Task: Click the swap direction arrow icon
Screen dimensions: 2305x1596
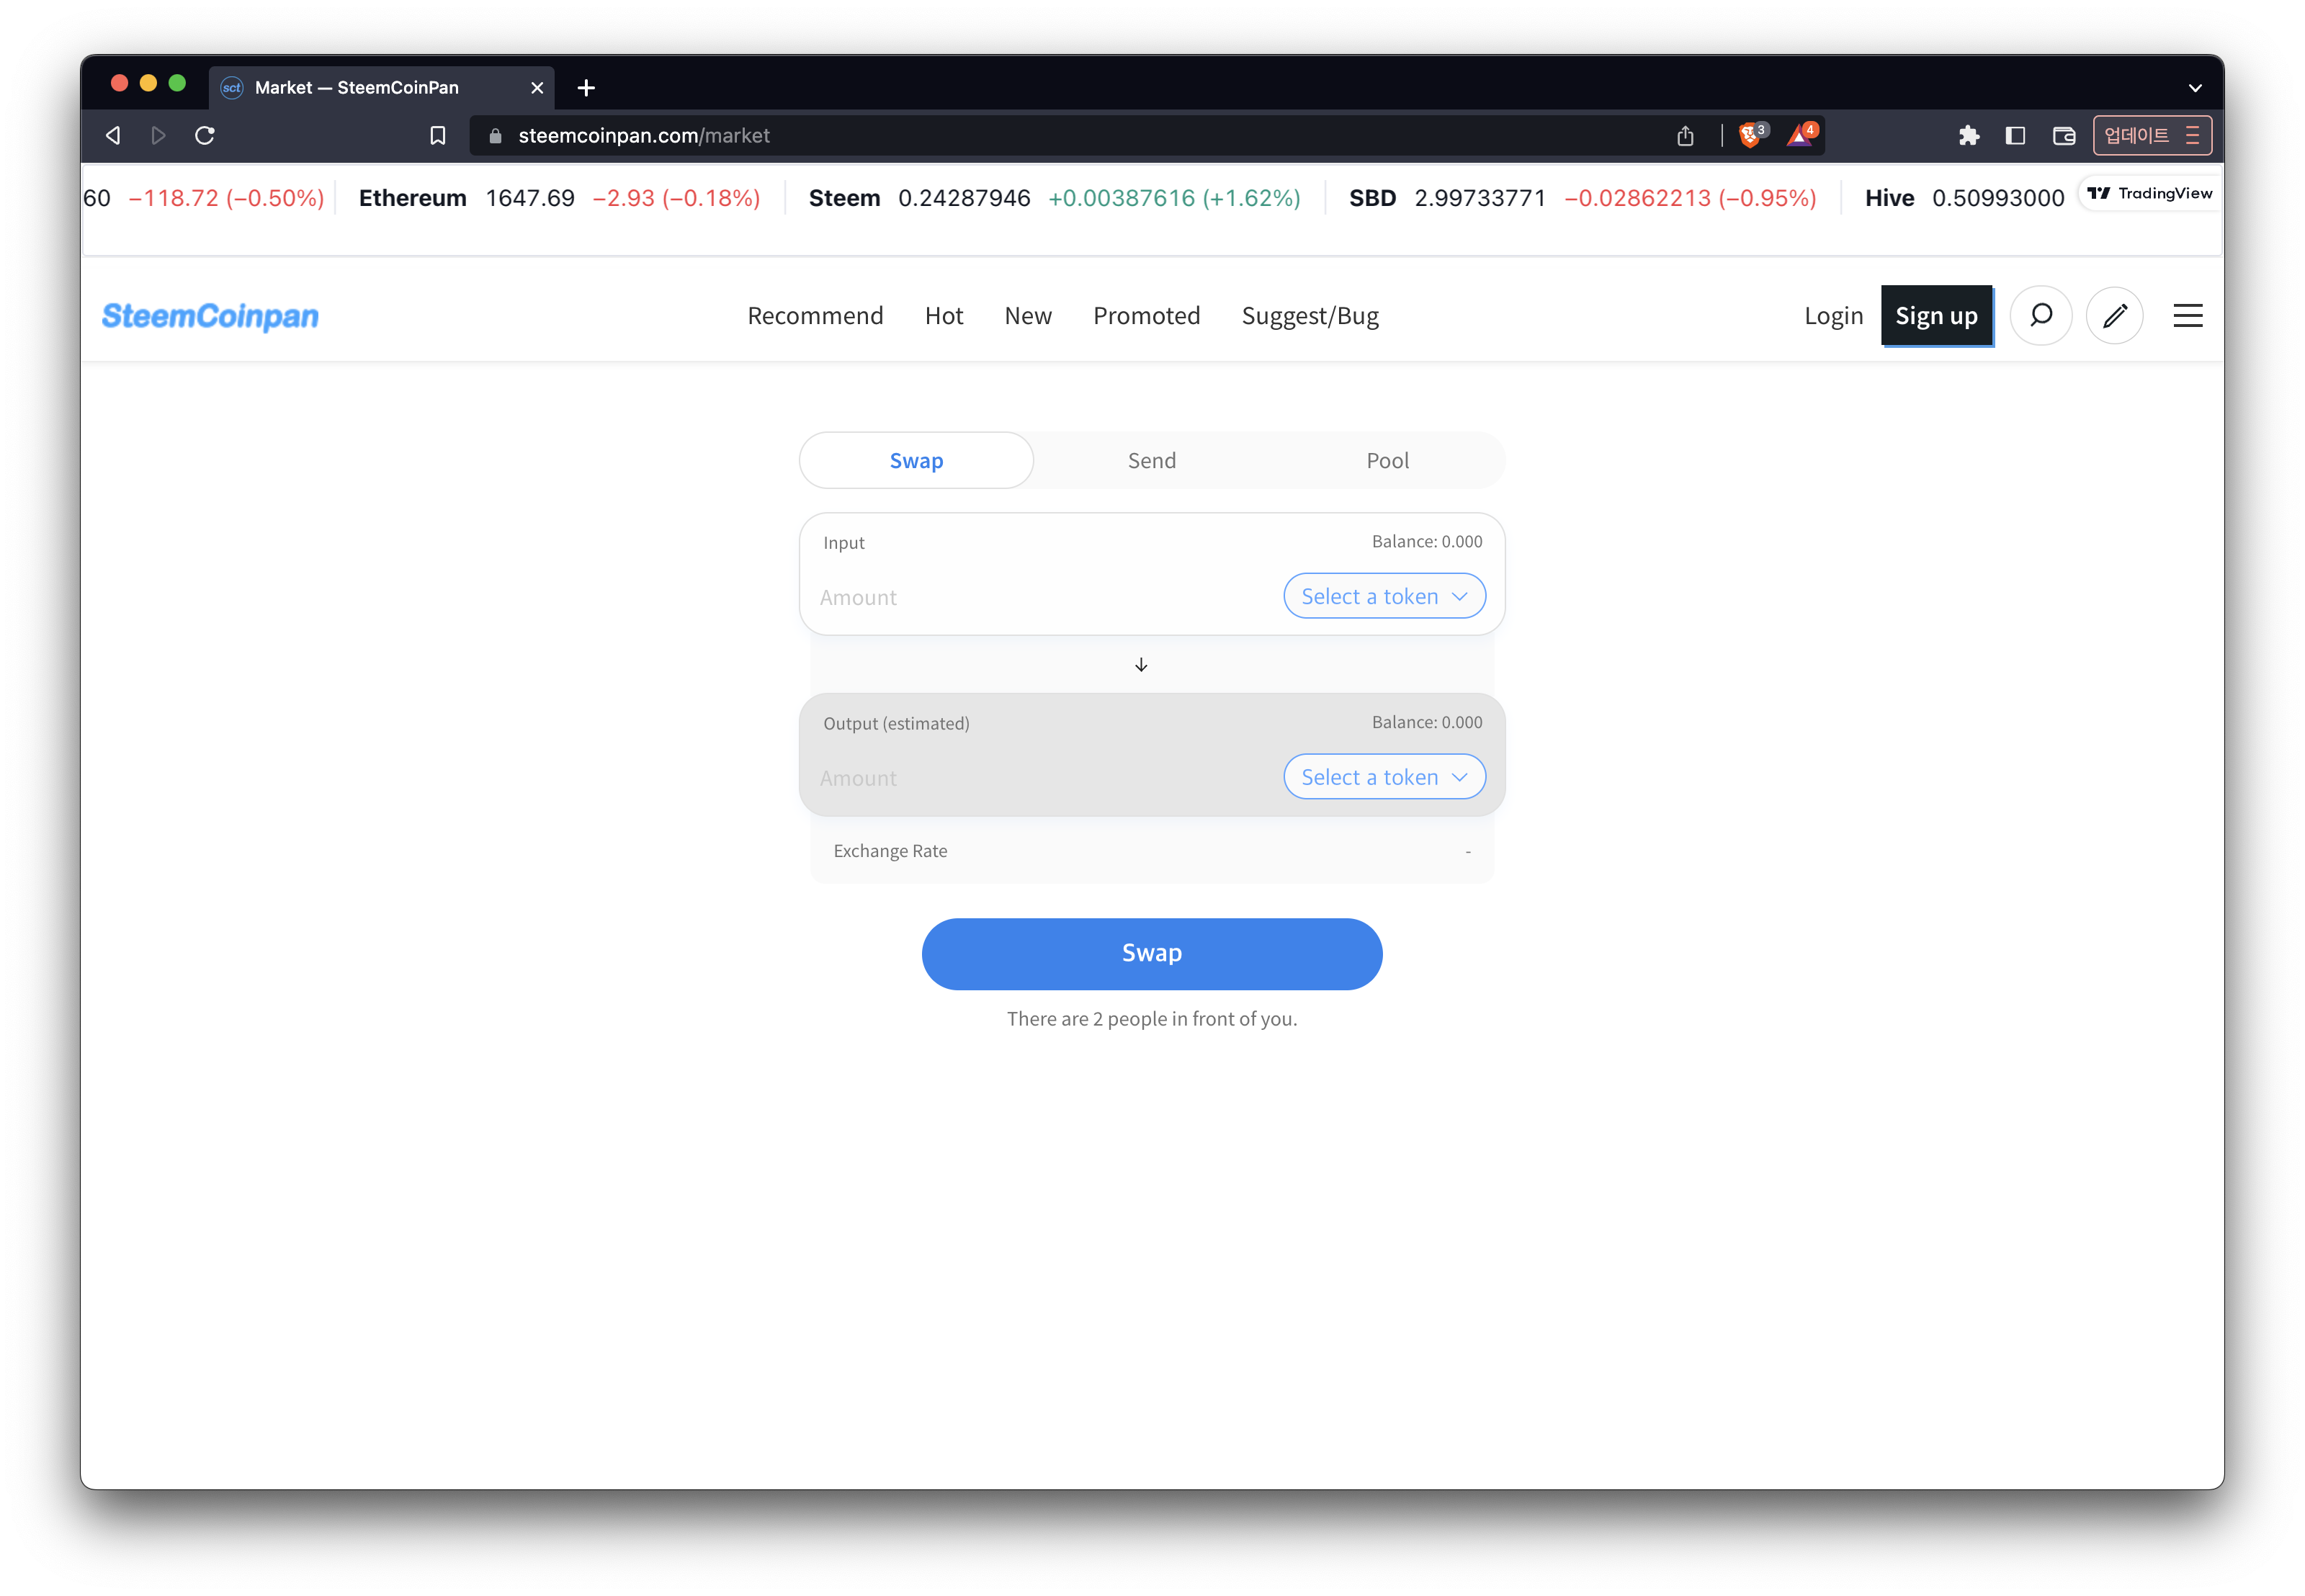Action: pyautogui.click(x=1141, y=665)
